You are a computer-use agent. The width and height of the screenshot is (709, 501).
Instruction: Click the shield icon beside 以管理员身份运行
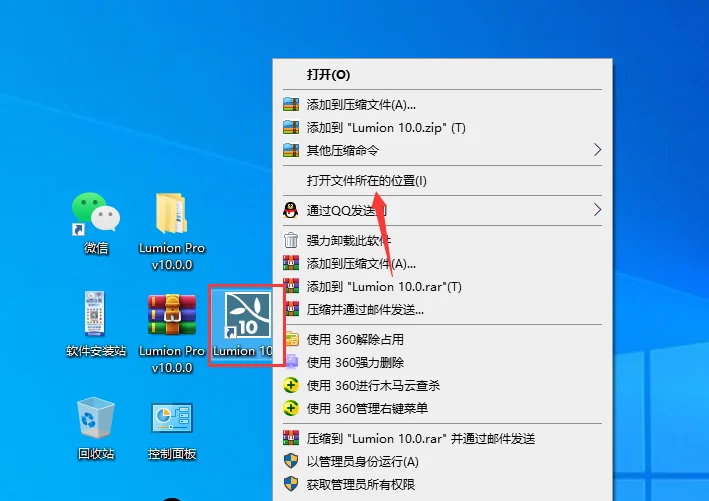coord(291,461)
